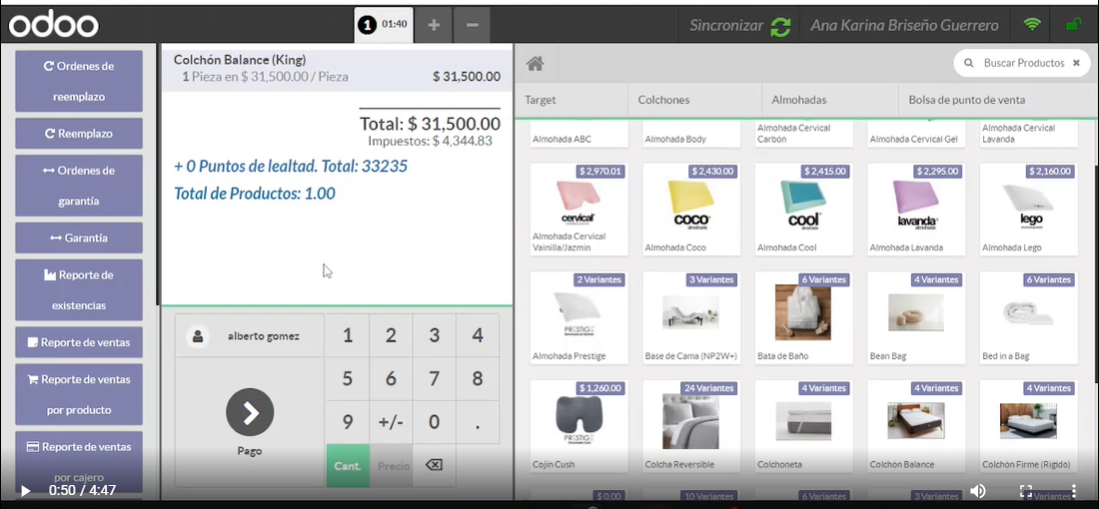Click Almohada Cervical Gel product card
This screenshot has width=1099, height=509.
[x=916, y=135]
